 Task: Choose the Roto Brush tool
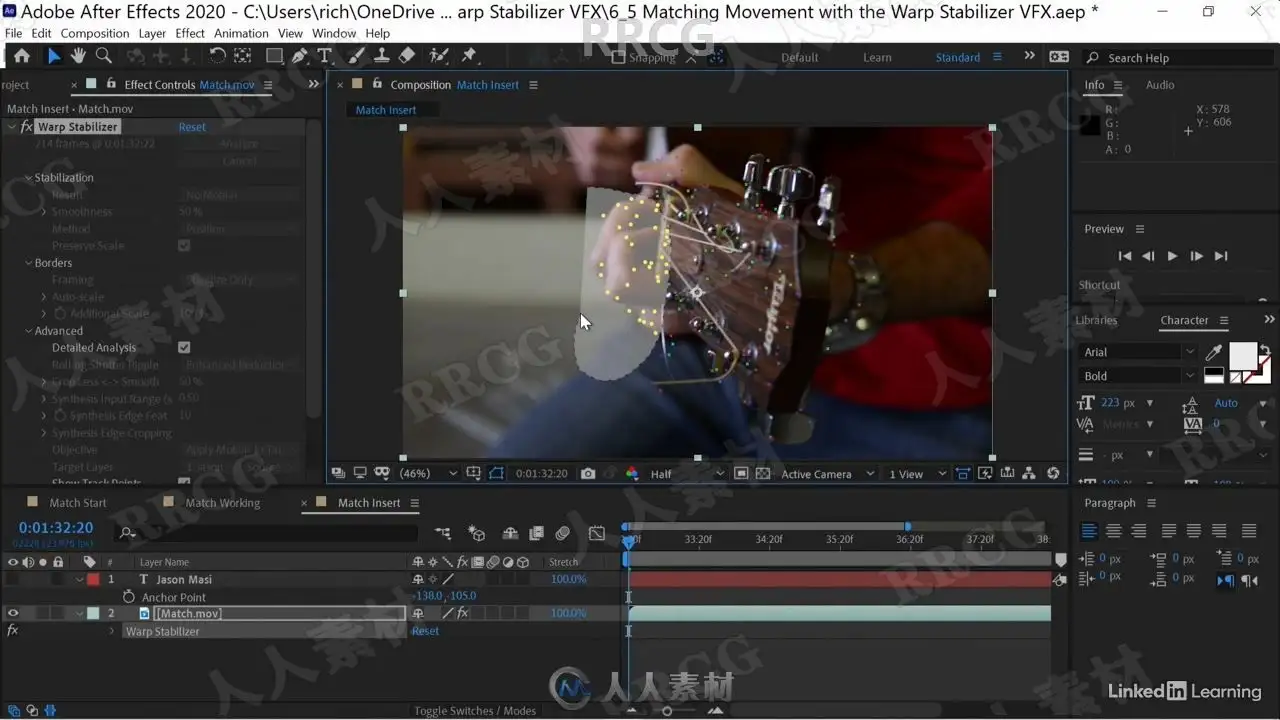[x=439, y=57]
